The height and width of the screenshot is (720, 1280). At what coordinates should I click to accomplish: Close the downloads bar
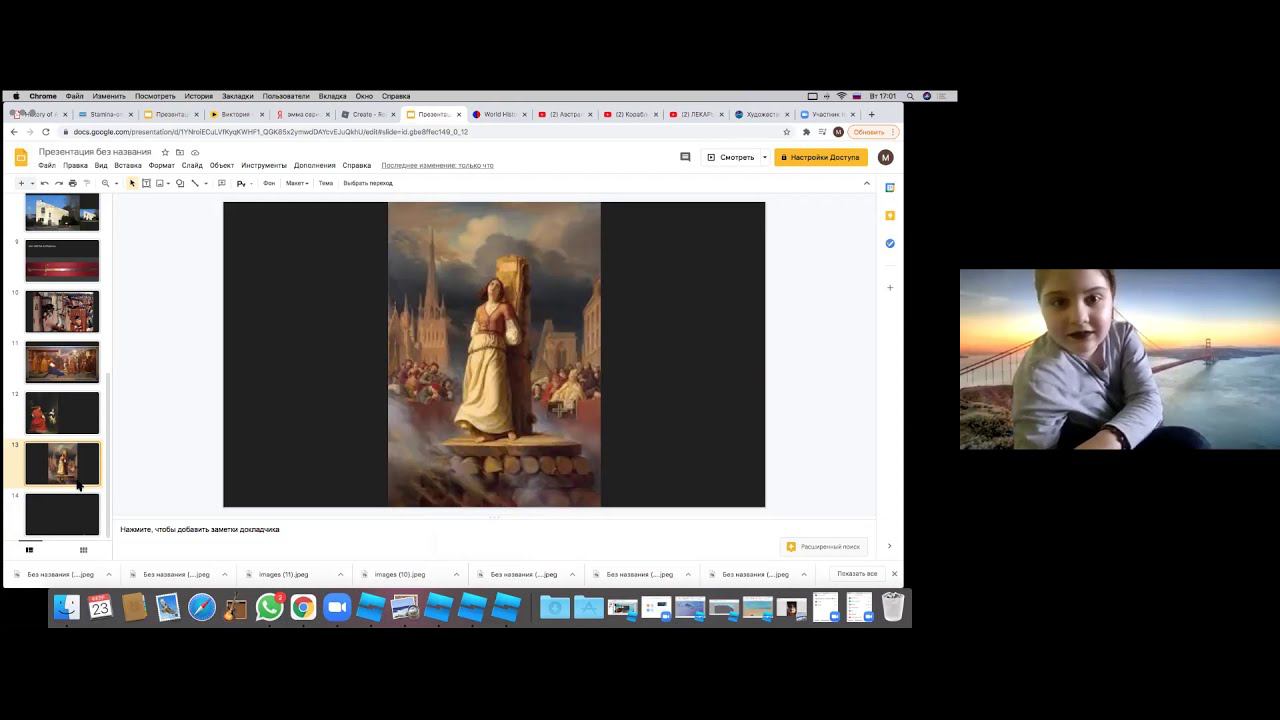tap(894, 574)
